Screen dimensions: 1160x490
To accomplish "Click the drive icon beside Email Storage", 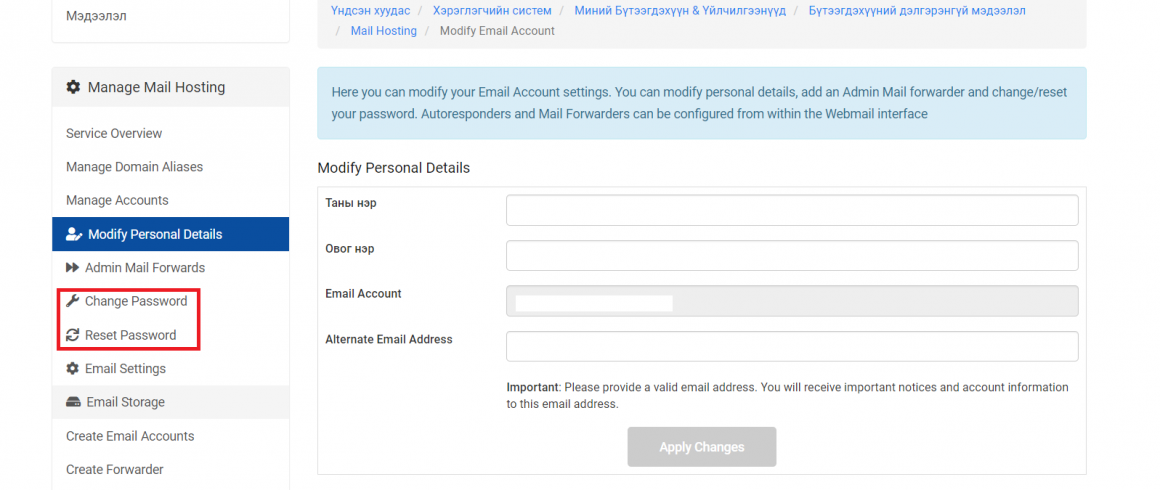I will [73, 403].
